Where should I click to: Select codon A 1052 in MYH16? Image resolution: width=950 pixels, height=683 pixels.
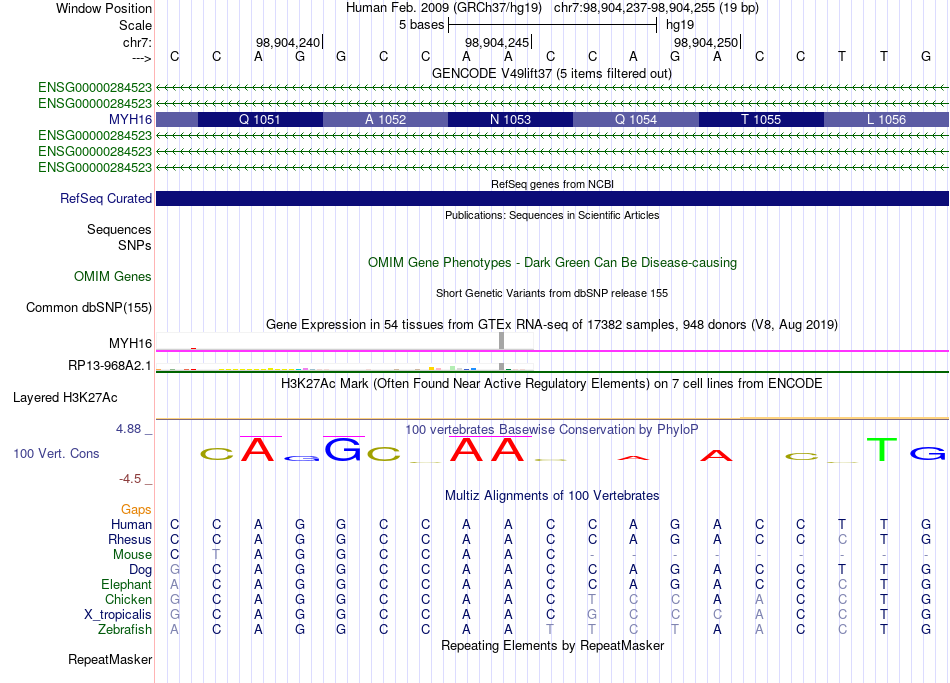click(x=385, y=119)
